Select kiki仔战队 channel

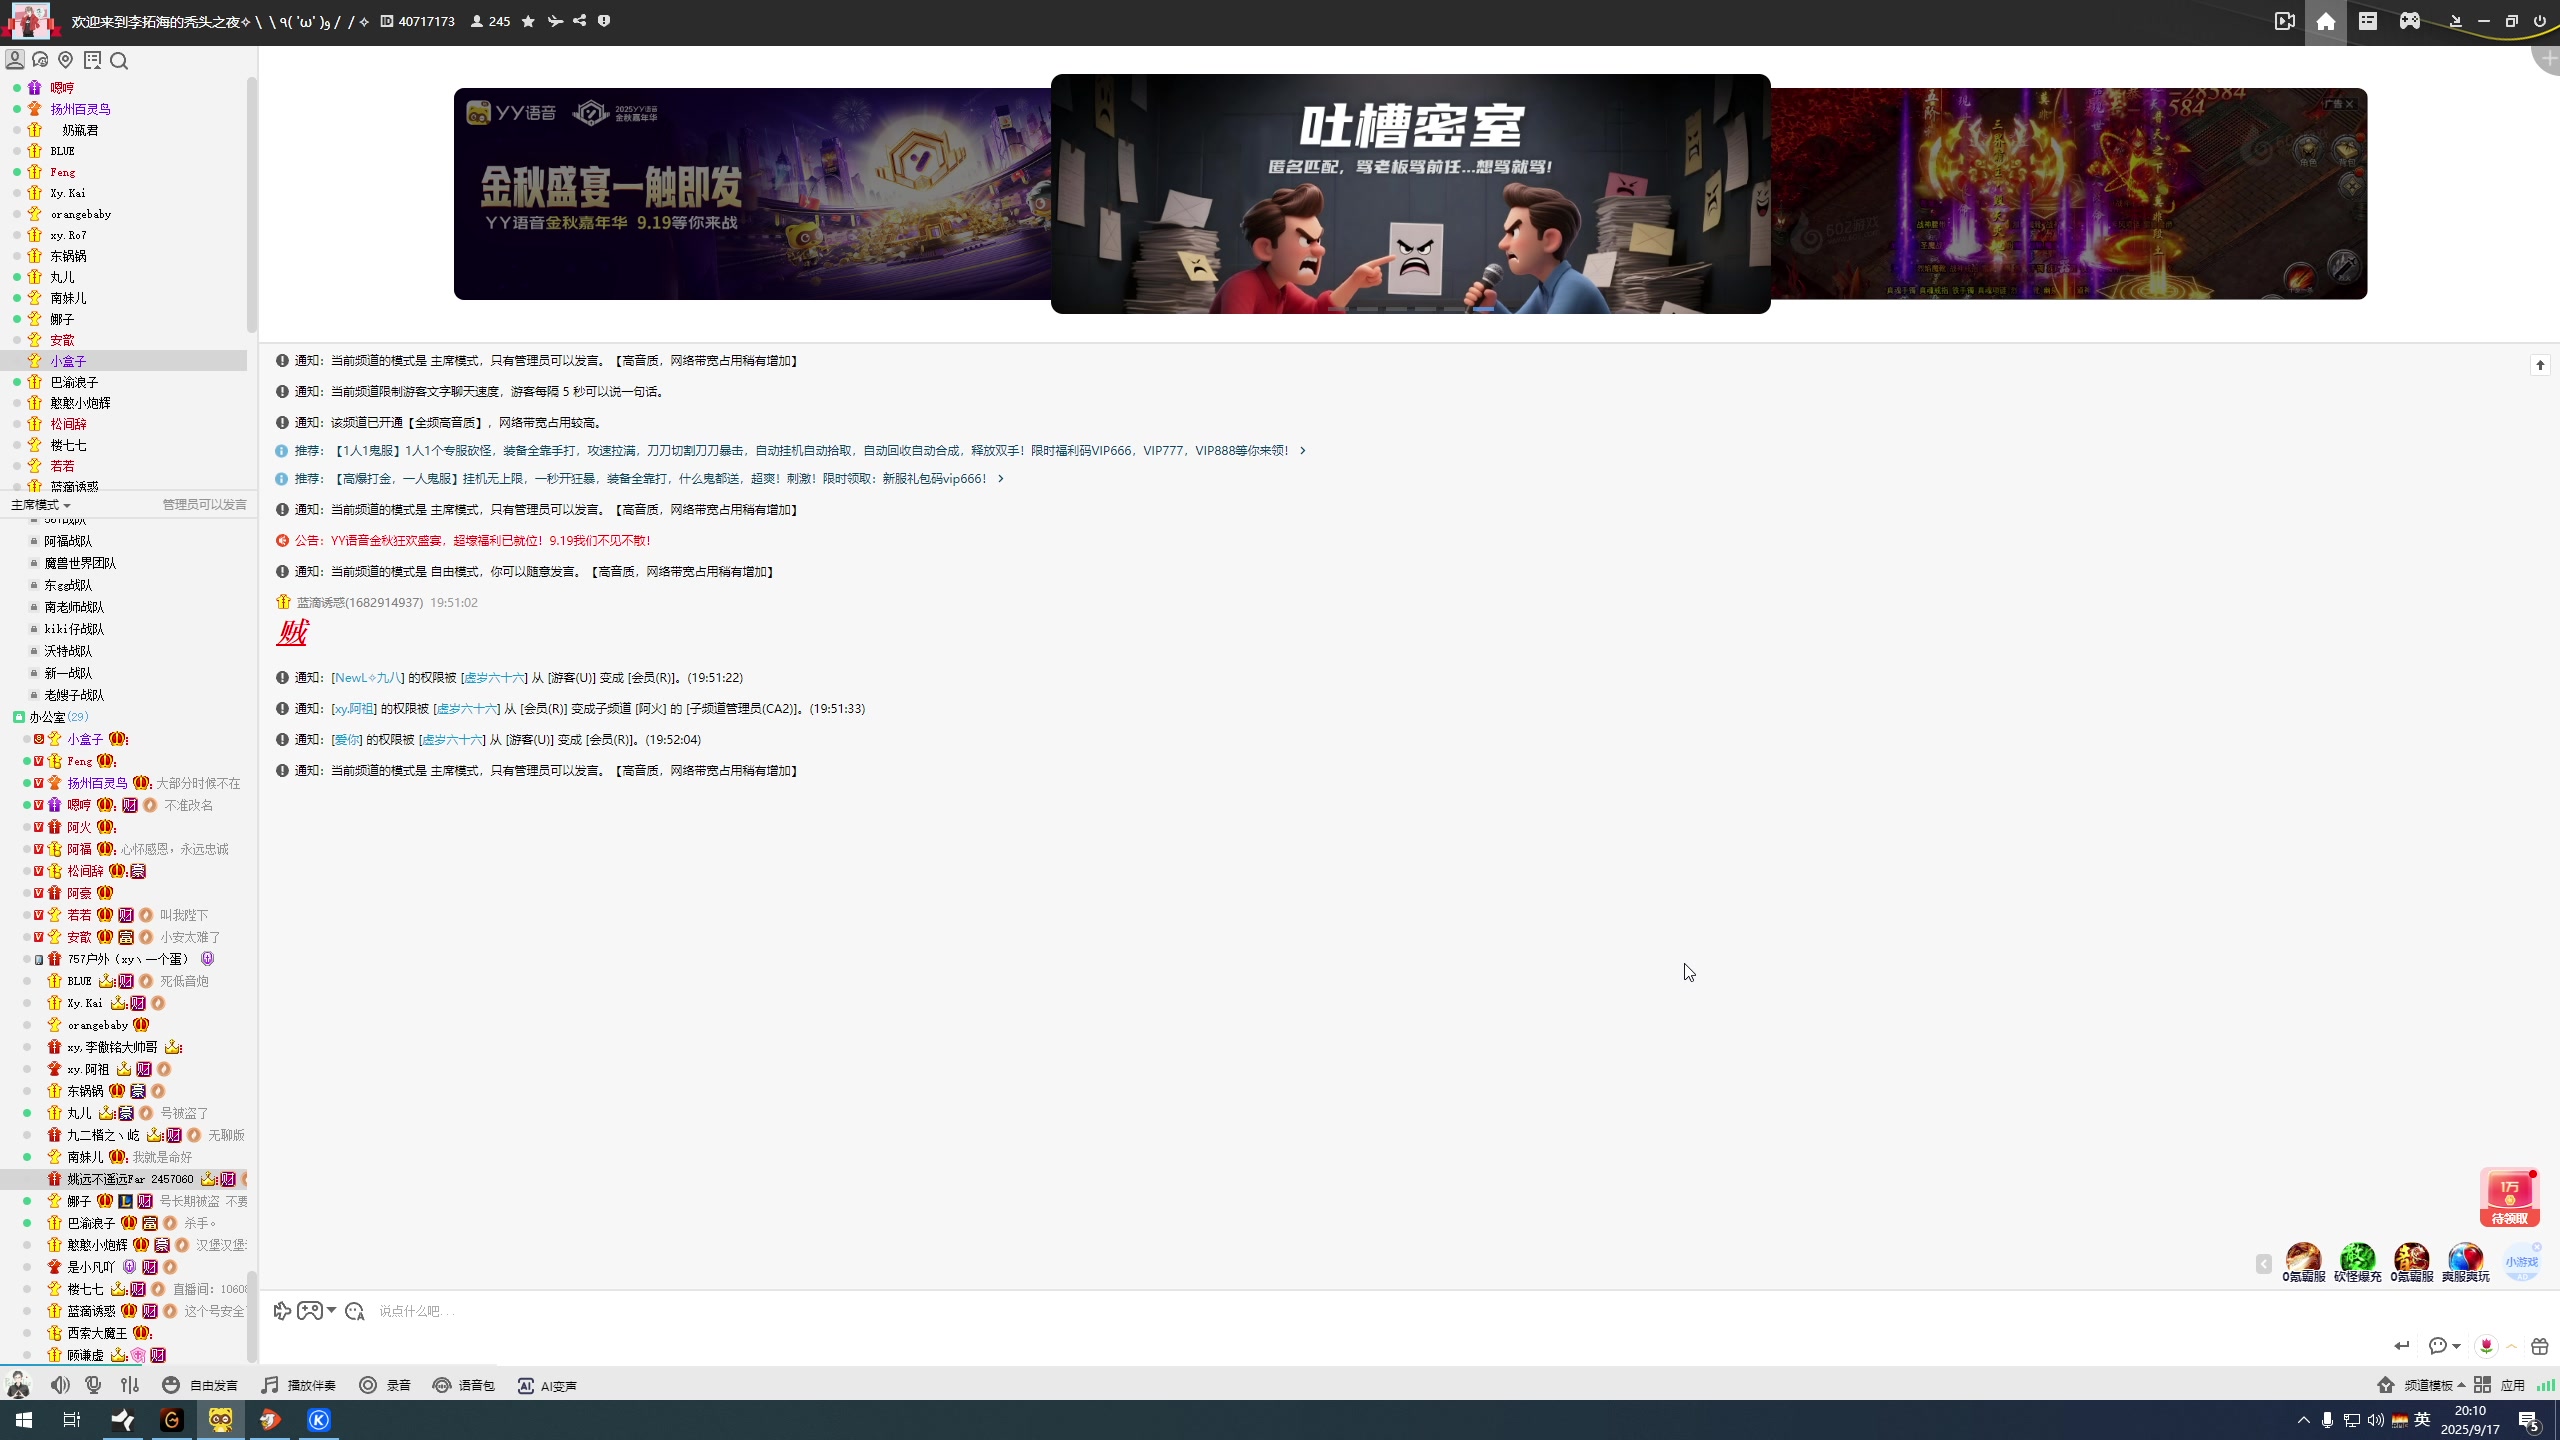[74, 629]
